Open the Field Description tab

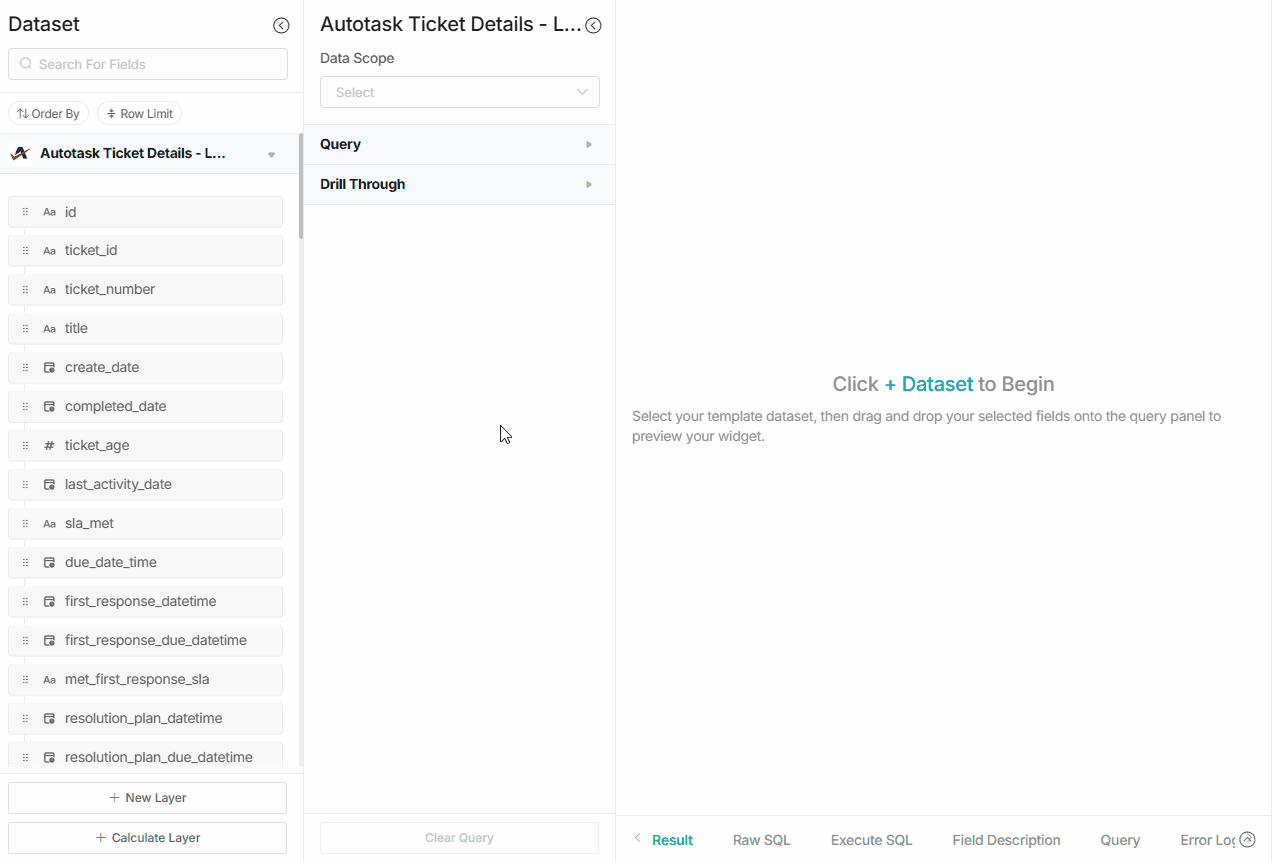[1006, 840]
